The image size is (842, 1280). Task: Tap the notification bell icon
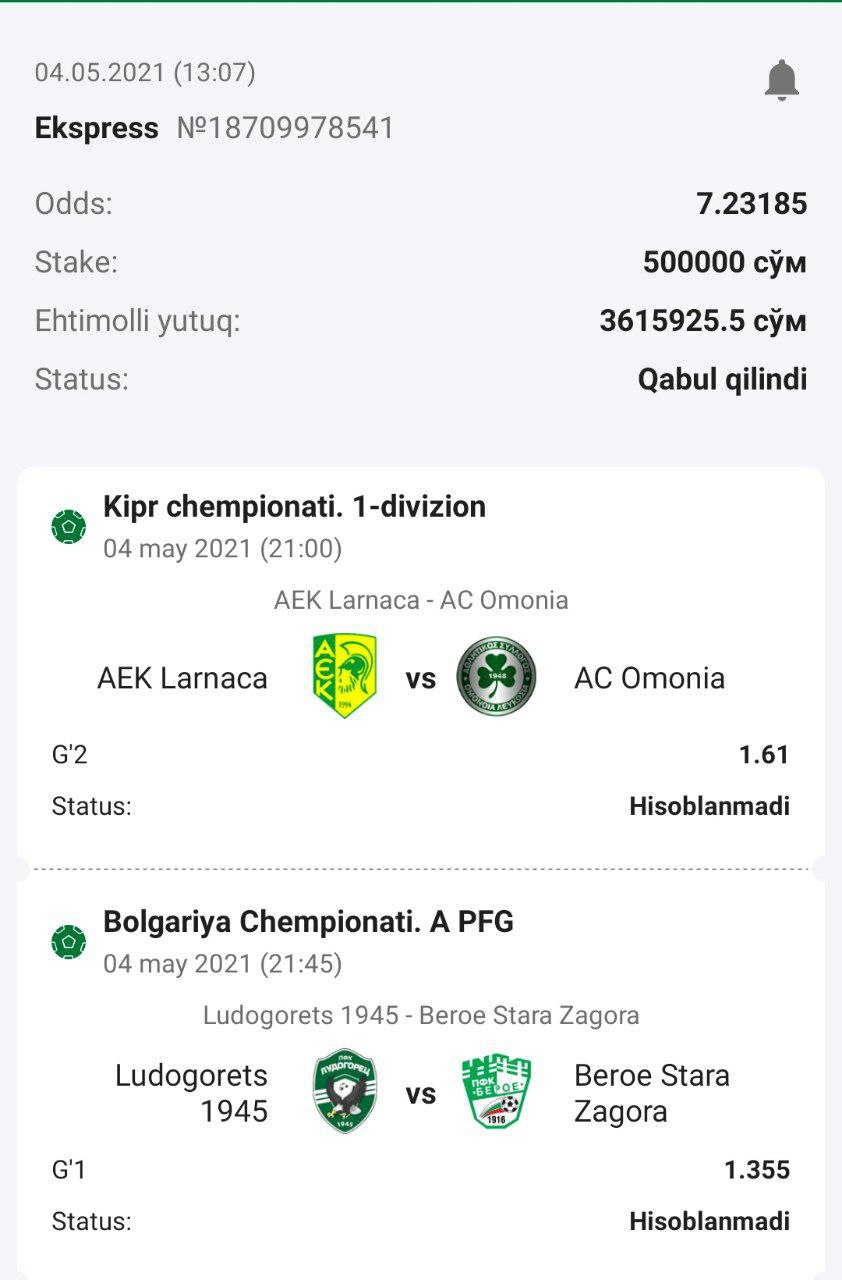coord(781,80)
